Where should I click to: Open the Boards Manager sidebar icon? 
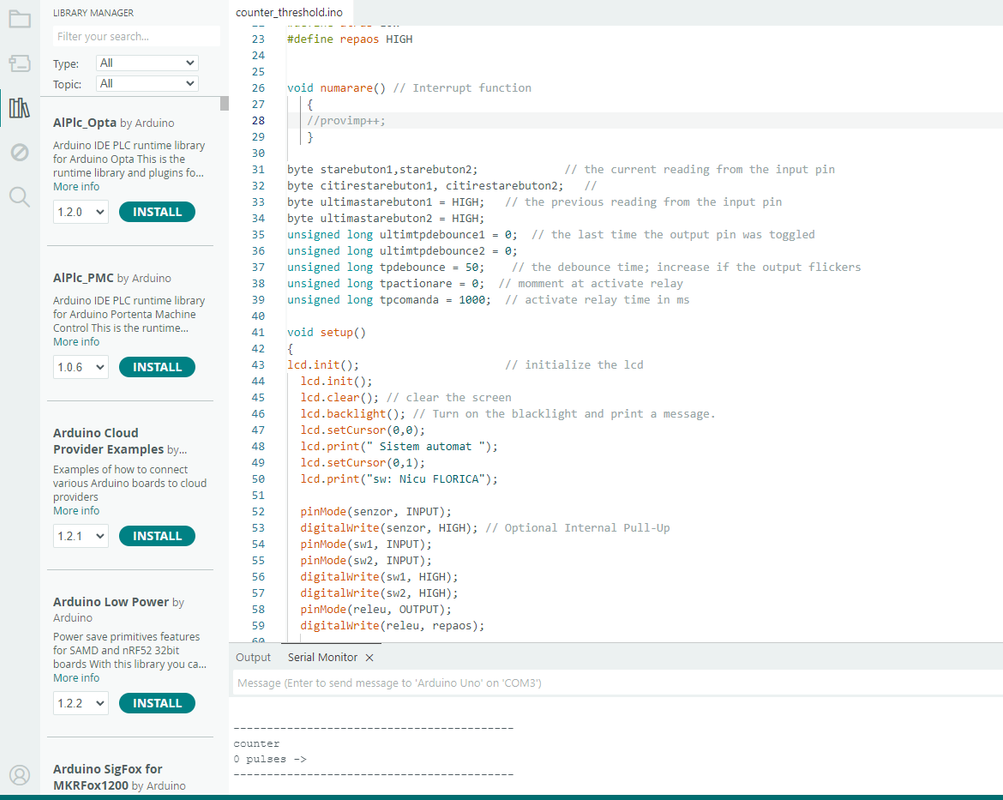[19, 63]
